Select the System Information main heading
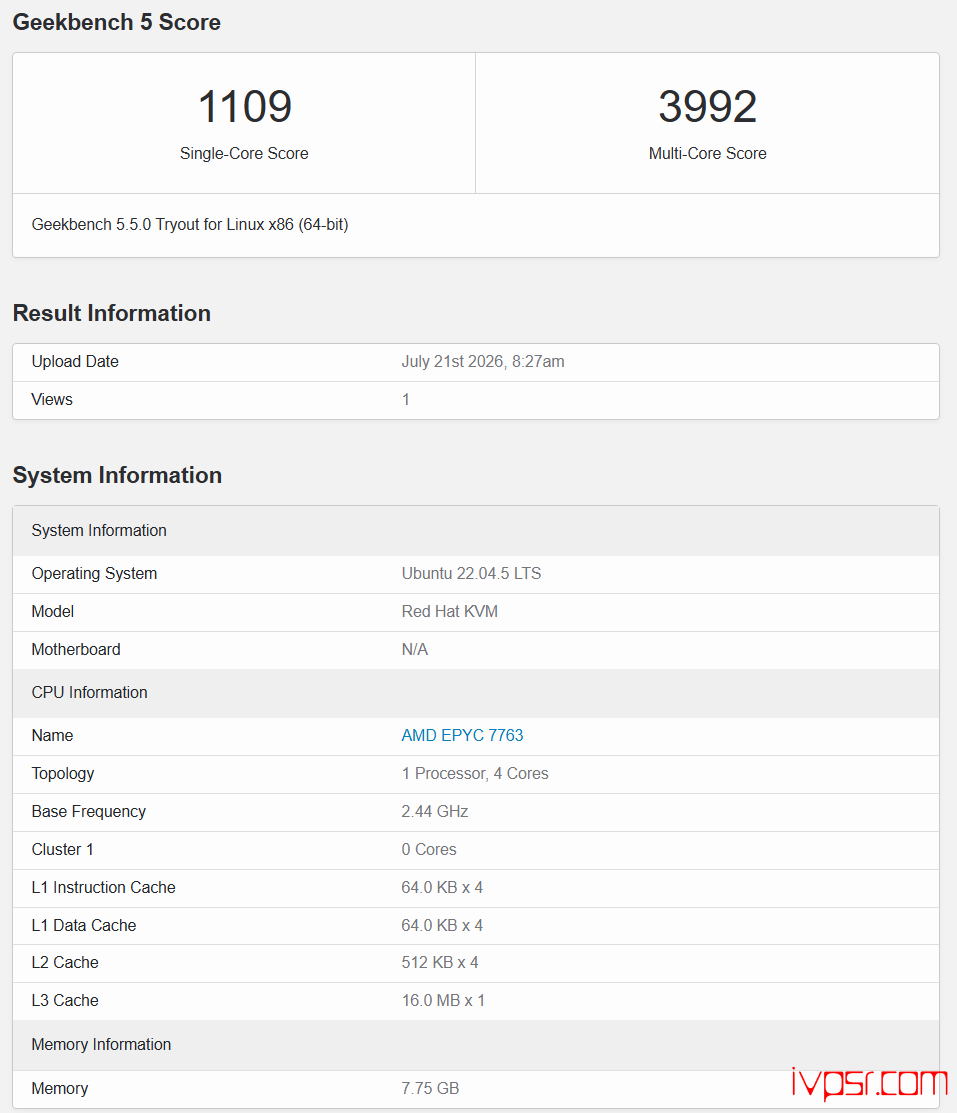Image resolution: width=957 pixels, height=1113 pixels. (x=117, y=475)
